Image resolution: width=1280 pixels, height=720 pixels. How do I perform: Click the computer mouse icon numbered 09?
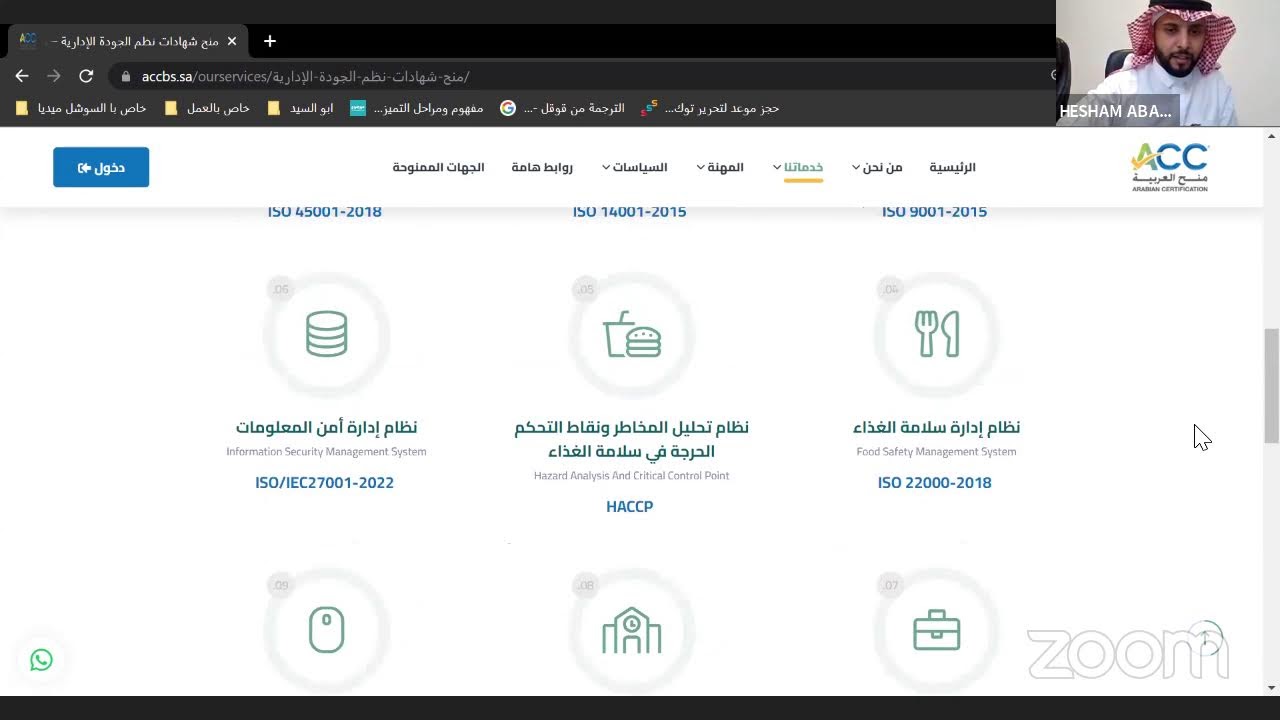[326, 631]
